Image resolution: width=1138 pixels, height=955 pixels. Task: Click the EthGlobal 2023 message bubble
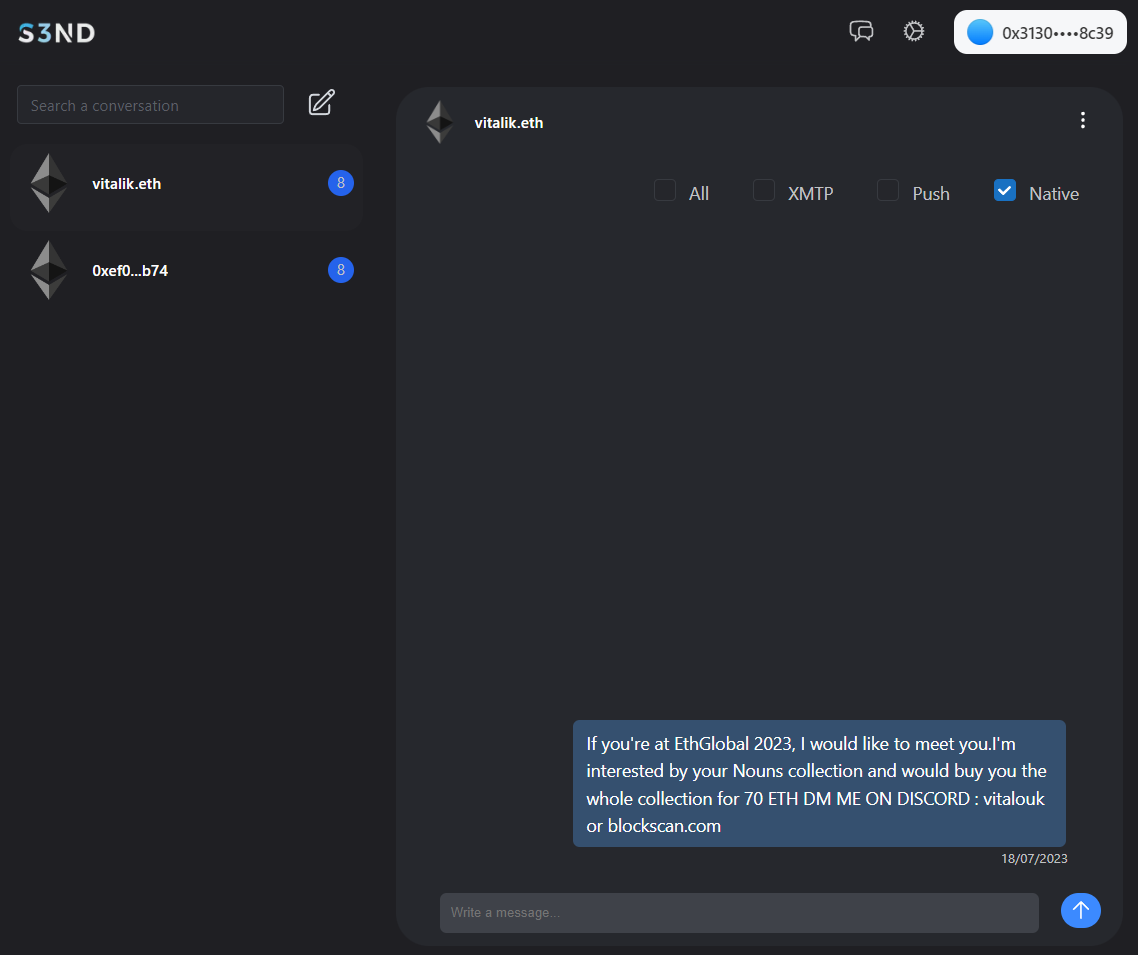[x=818, y=784]
